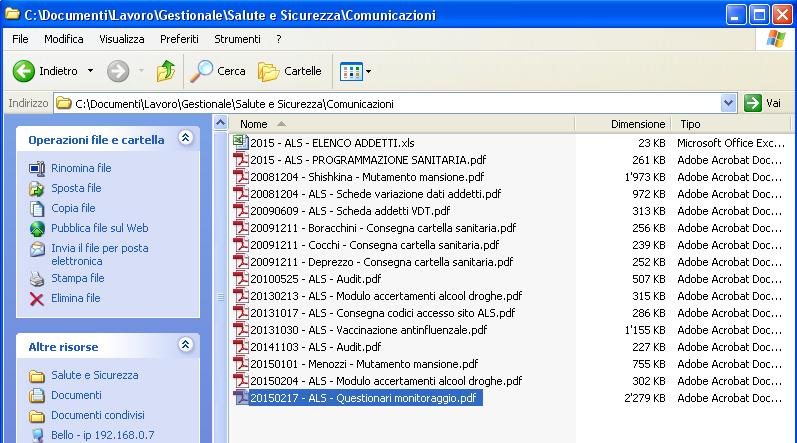Viewport: 797px width, 443px height.
Task: Click the PDF icon of PROGRAMMAZIONE SANITARIA.pdf
Action: 240,160
